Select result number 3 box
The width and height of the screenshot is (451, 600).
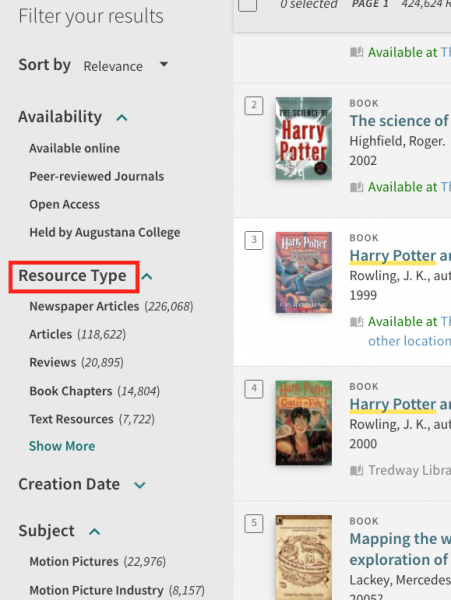254,240
